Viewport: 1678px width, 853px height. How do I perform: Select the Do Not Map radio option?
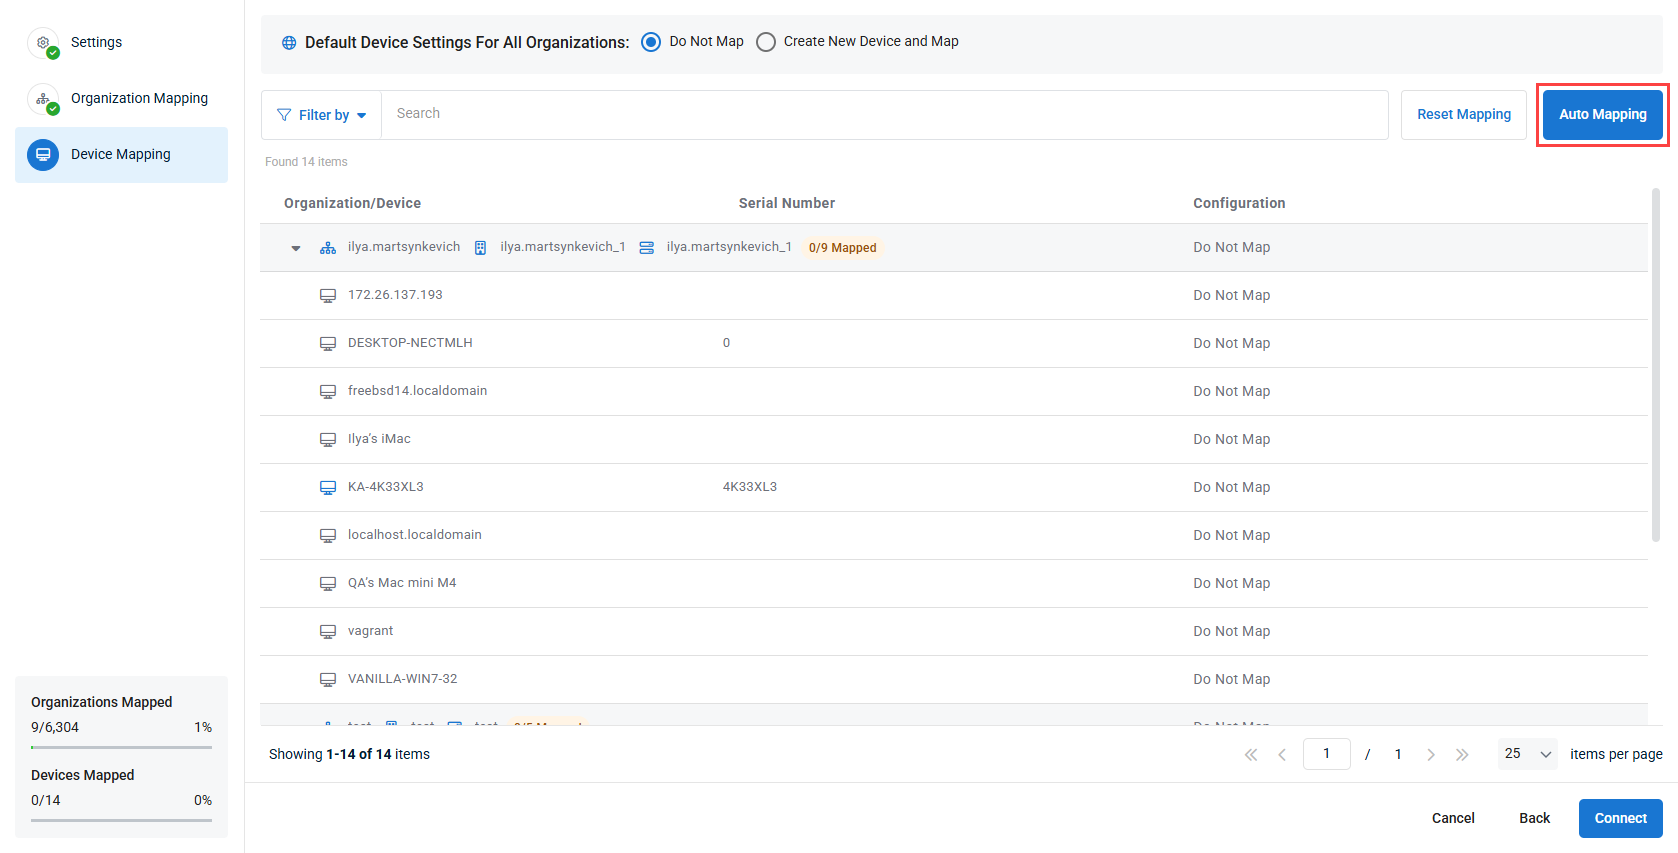tap(651, 42)
